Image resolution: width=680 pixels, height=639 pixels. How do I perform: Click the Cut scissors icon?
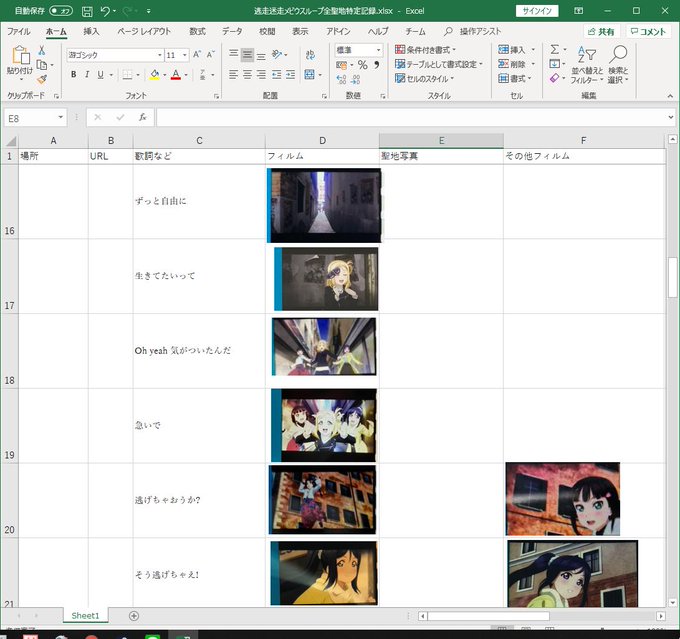(42, 50)
